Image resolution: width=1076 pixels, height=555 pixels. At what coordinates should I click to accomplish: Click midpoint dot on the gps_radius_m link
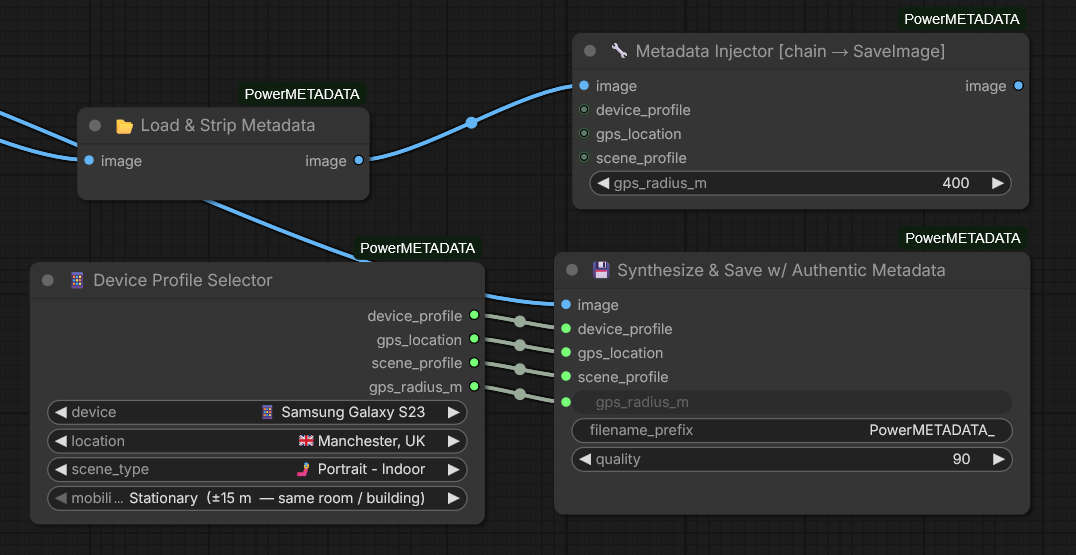(x=520, y=394)
